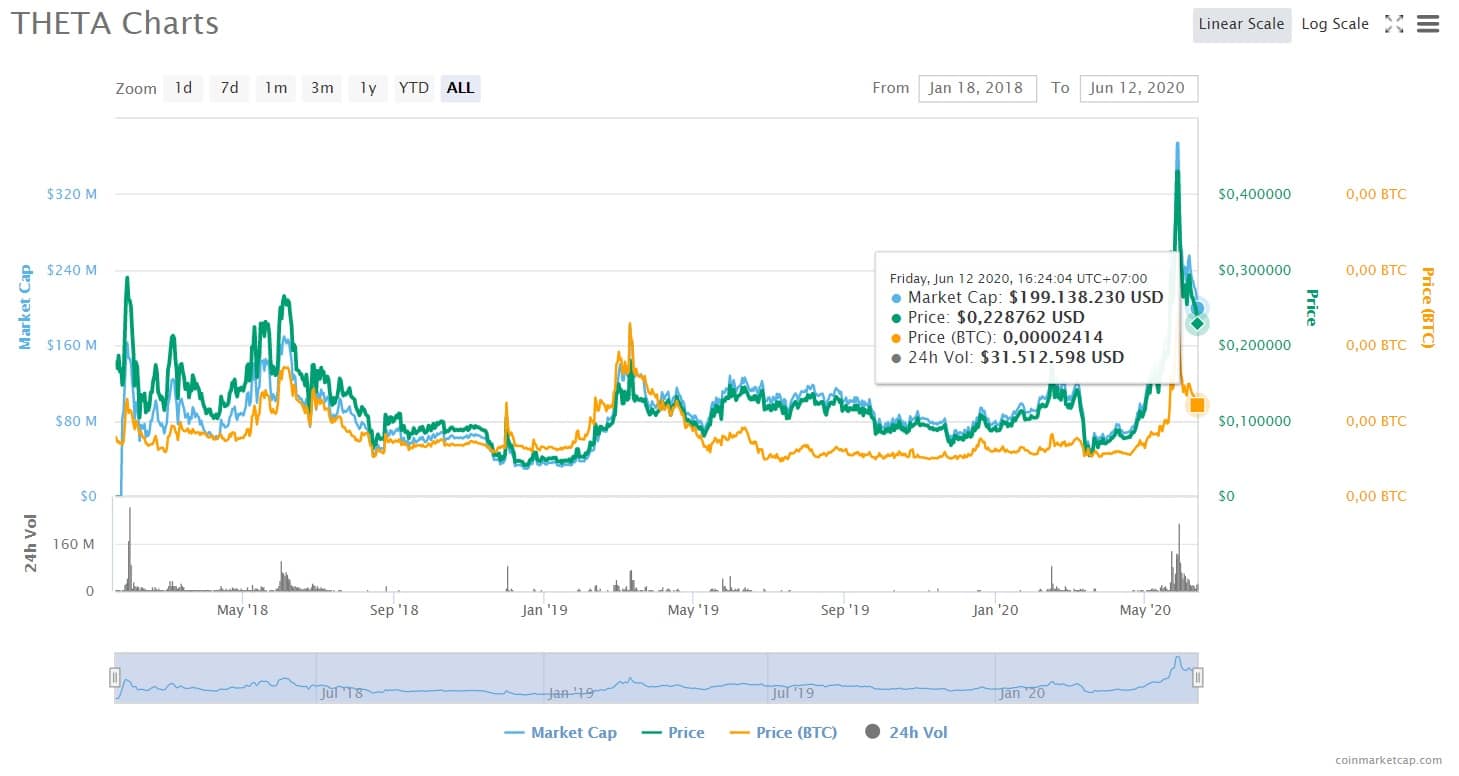The width and height of the screenshot is (1459, 776).
Task: Set zoom range to 7d
Action: pos(229,88)
